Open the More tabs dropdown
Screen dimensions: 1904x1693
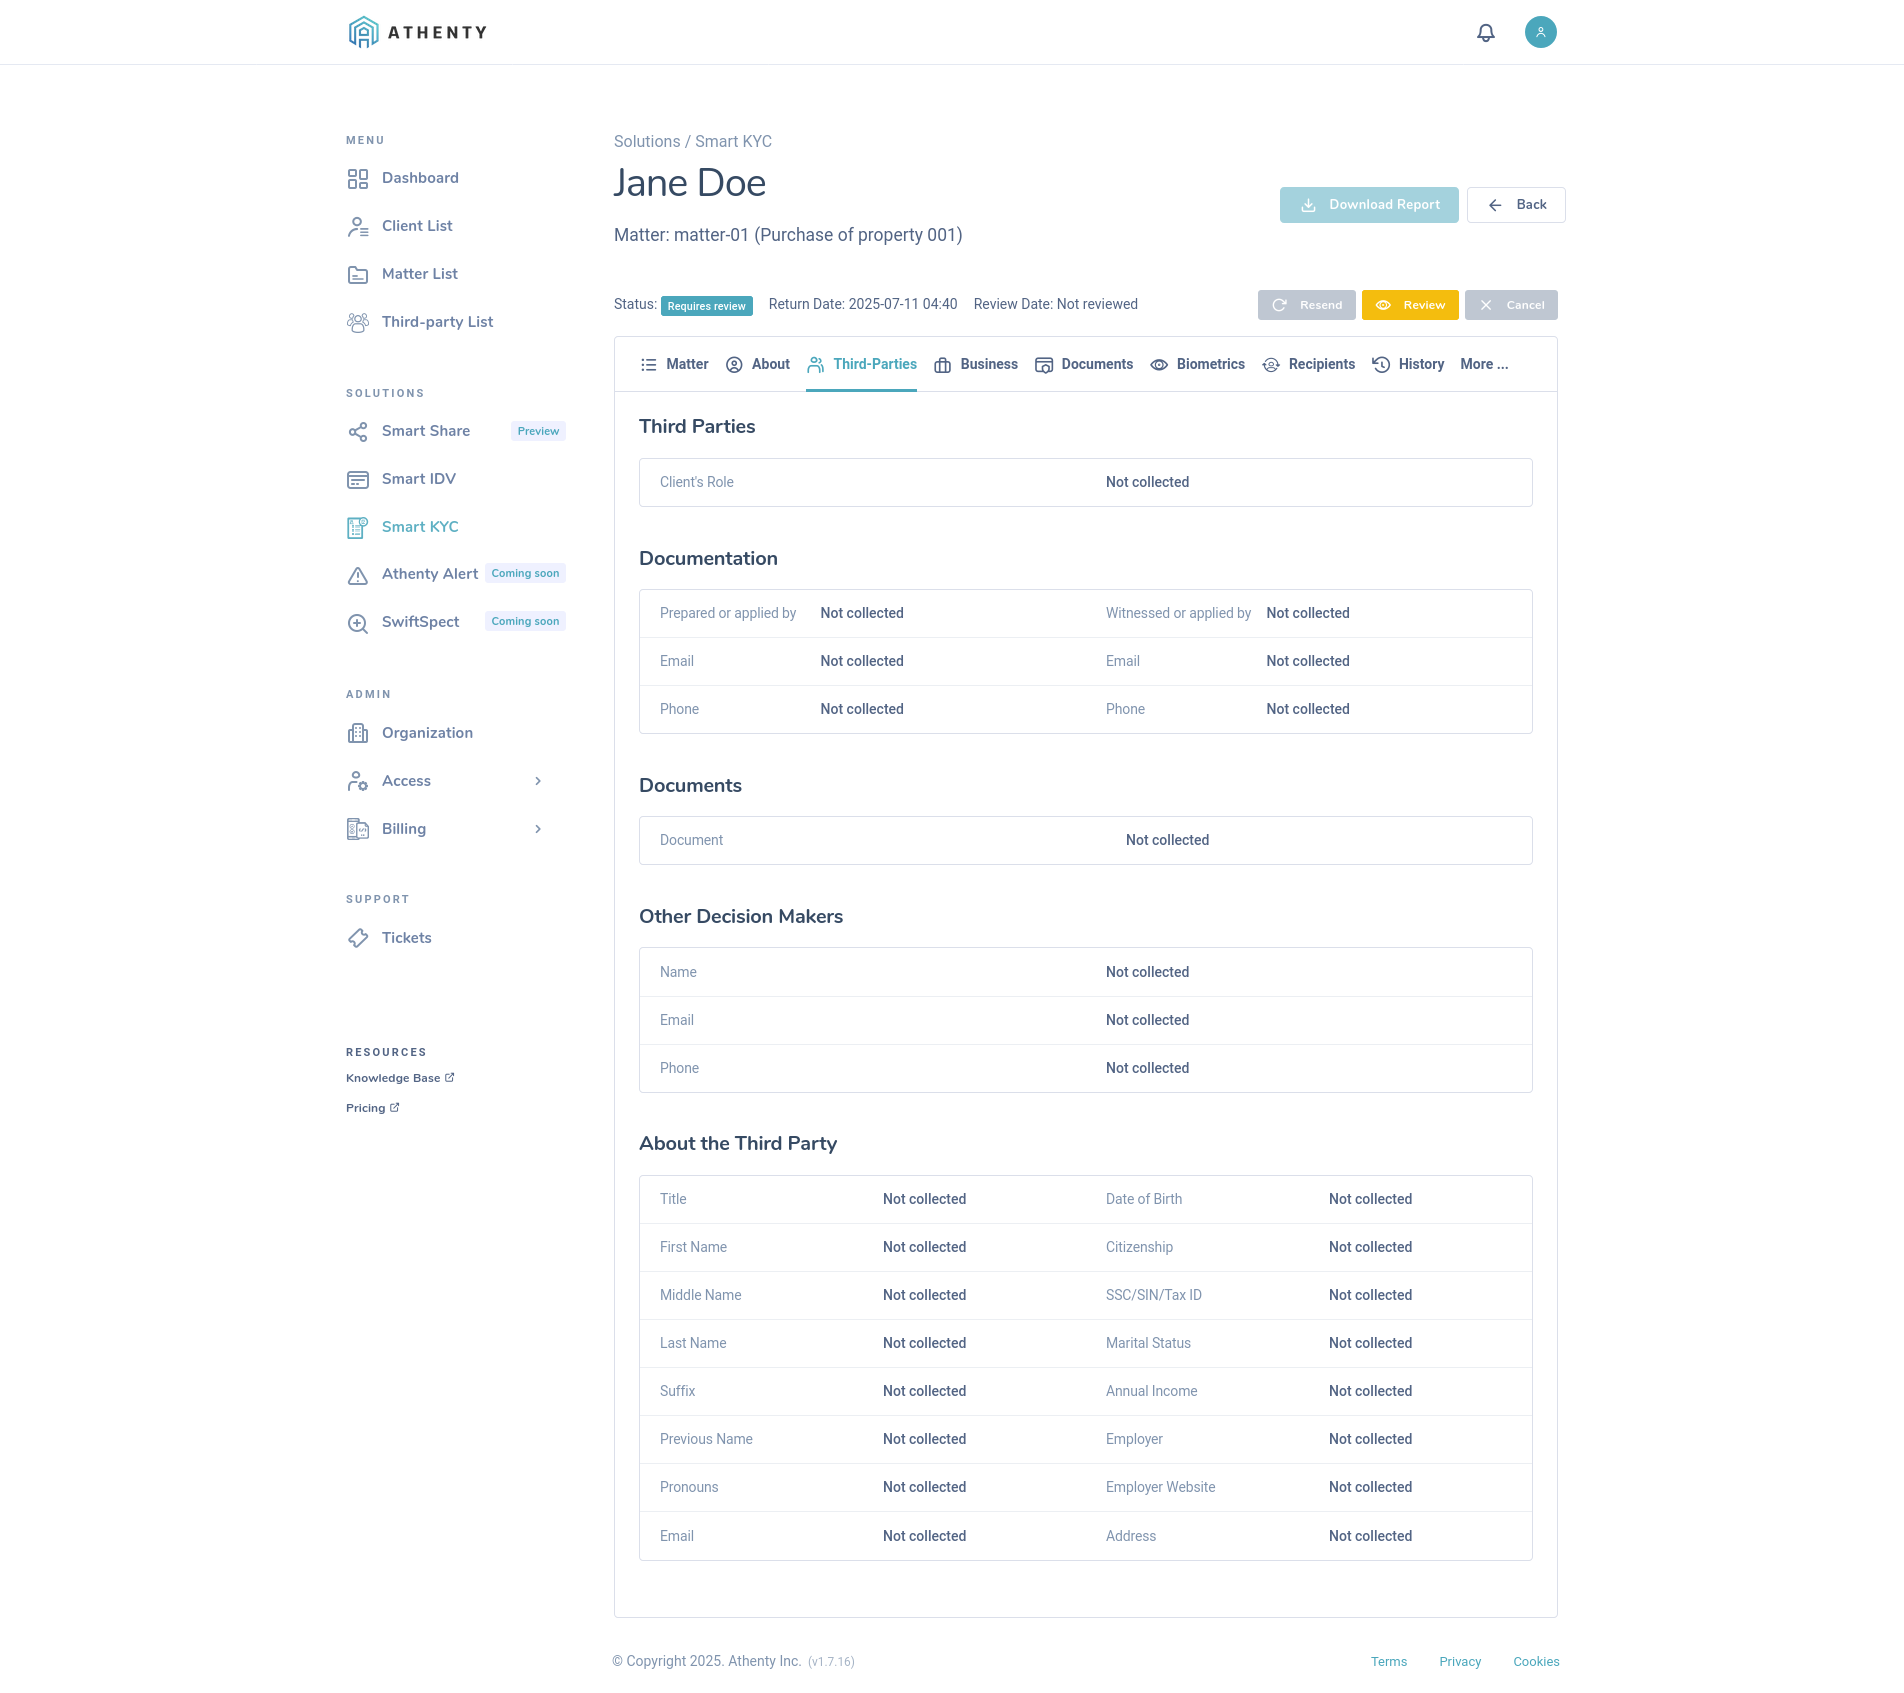click(x=1484, y=364)
